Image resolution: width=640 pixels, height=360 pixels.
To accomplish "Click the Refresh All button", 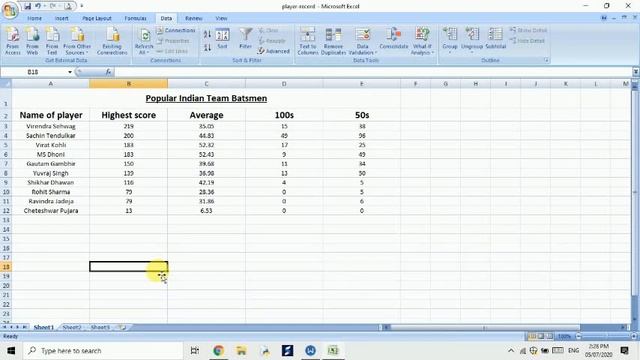I will tap(144, 41).
